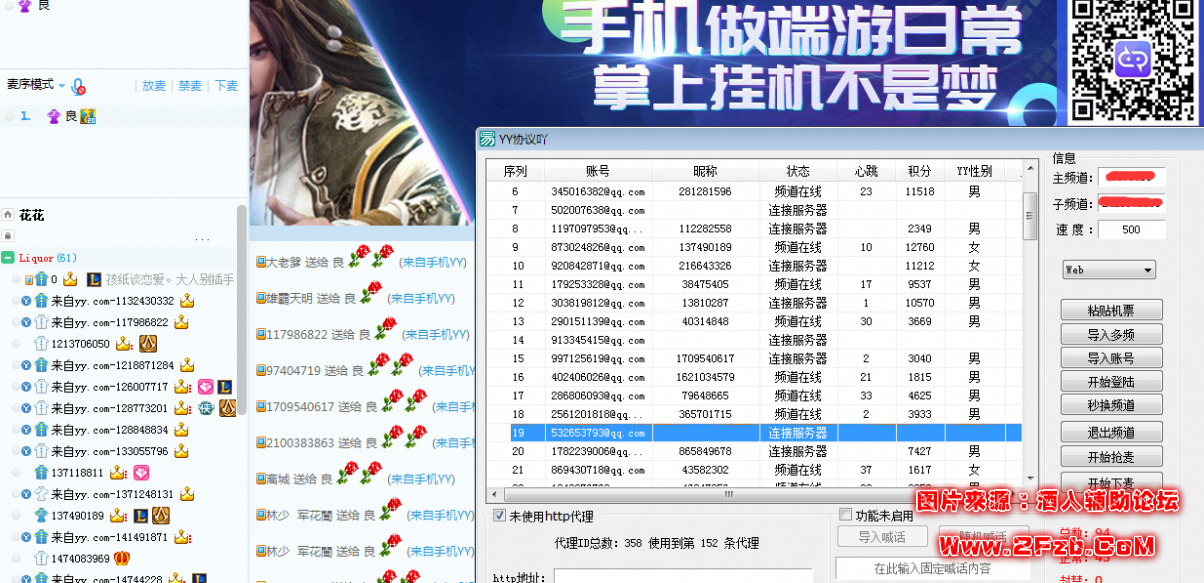
Task: Open the 麦序模式 dropdown arrow
Action: click(x=61, y=86)
